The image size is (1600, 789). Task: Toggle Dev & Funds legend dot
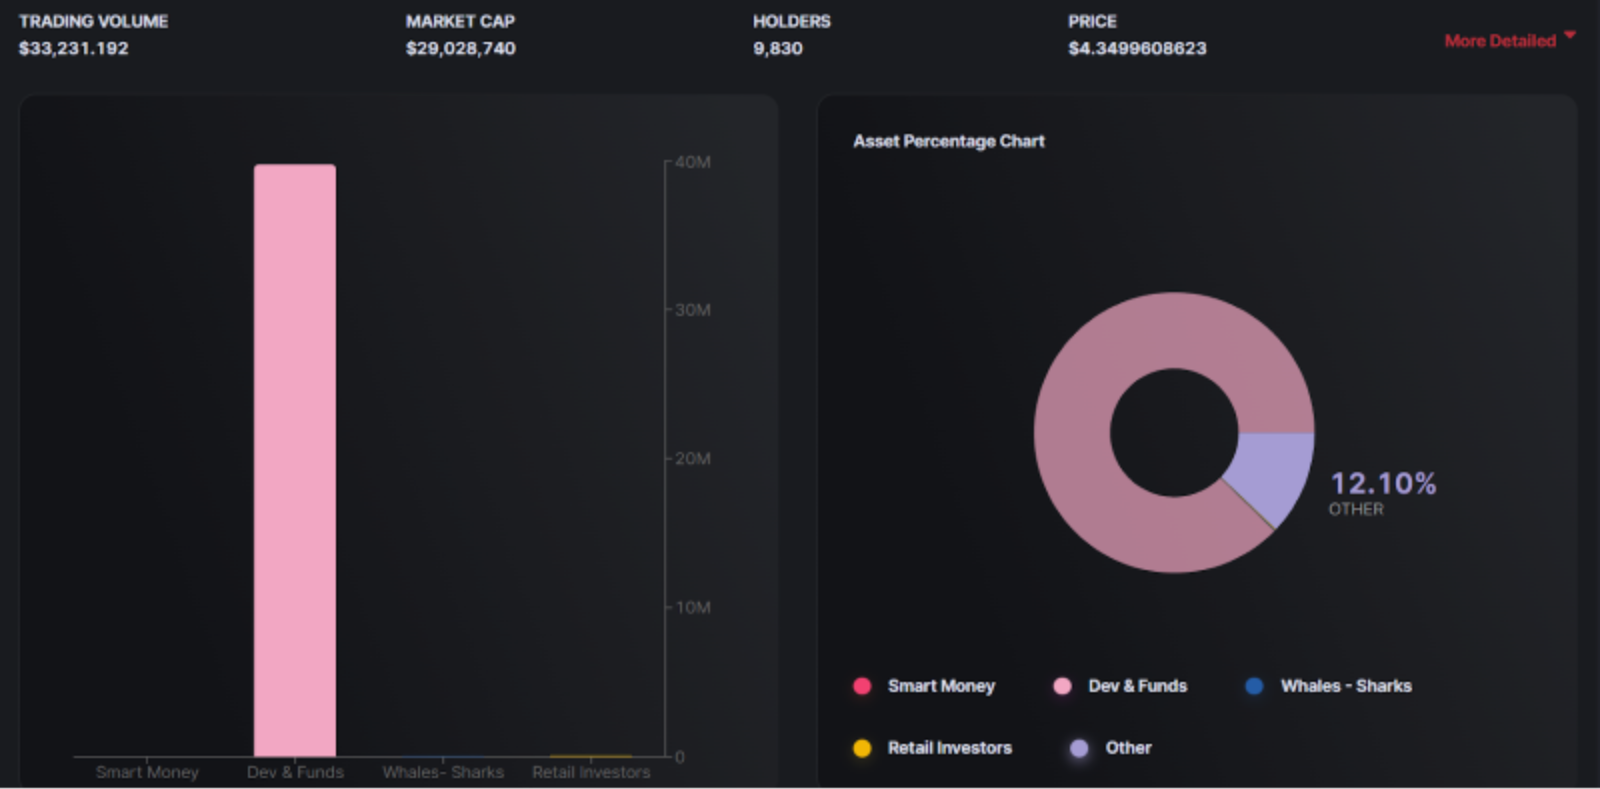click(1062, 686)
